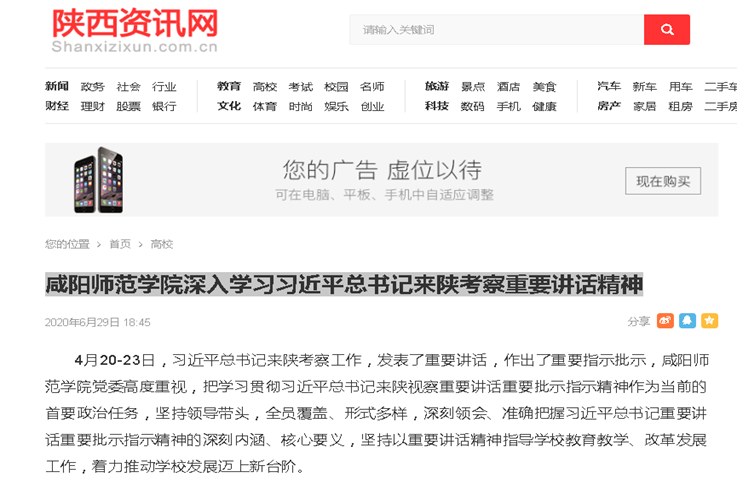
Task: Open the 教育 menu category
Action: tap(229, 86)
